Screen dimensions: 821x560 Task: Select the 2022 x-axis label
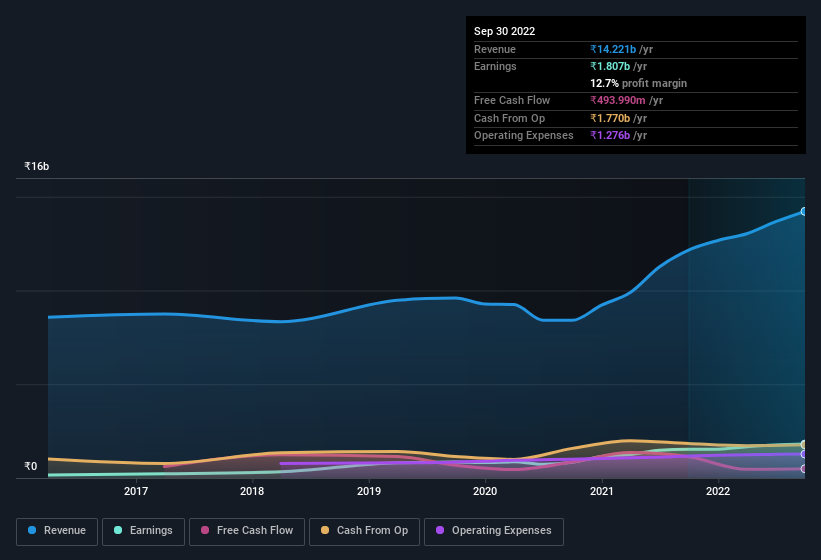pos(718,491)
